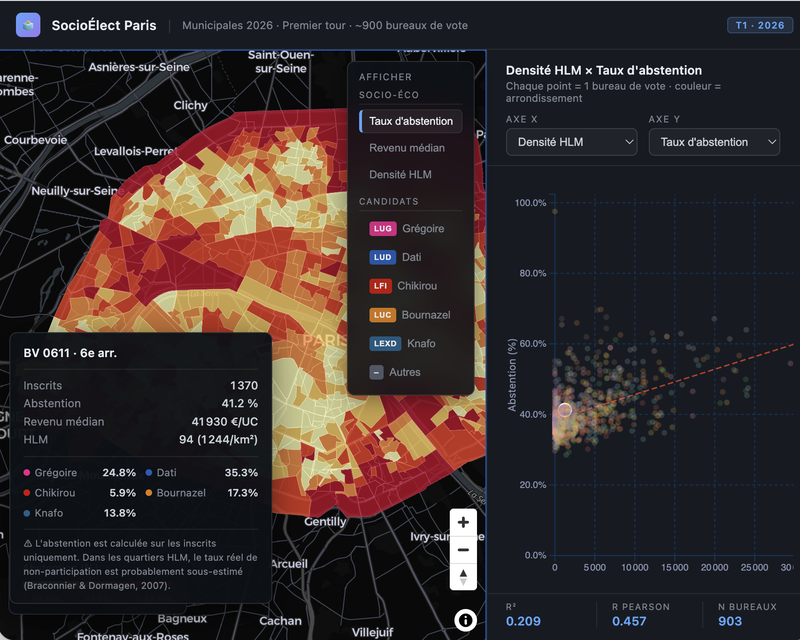
Task: Reset map bearing with compass button
Action: (x=463, y=577)
